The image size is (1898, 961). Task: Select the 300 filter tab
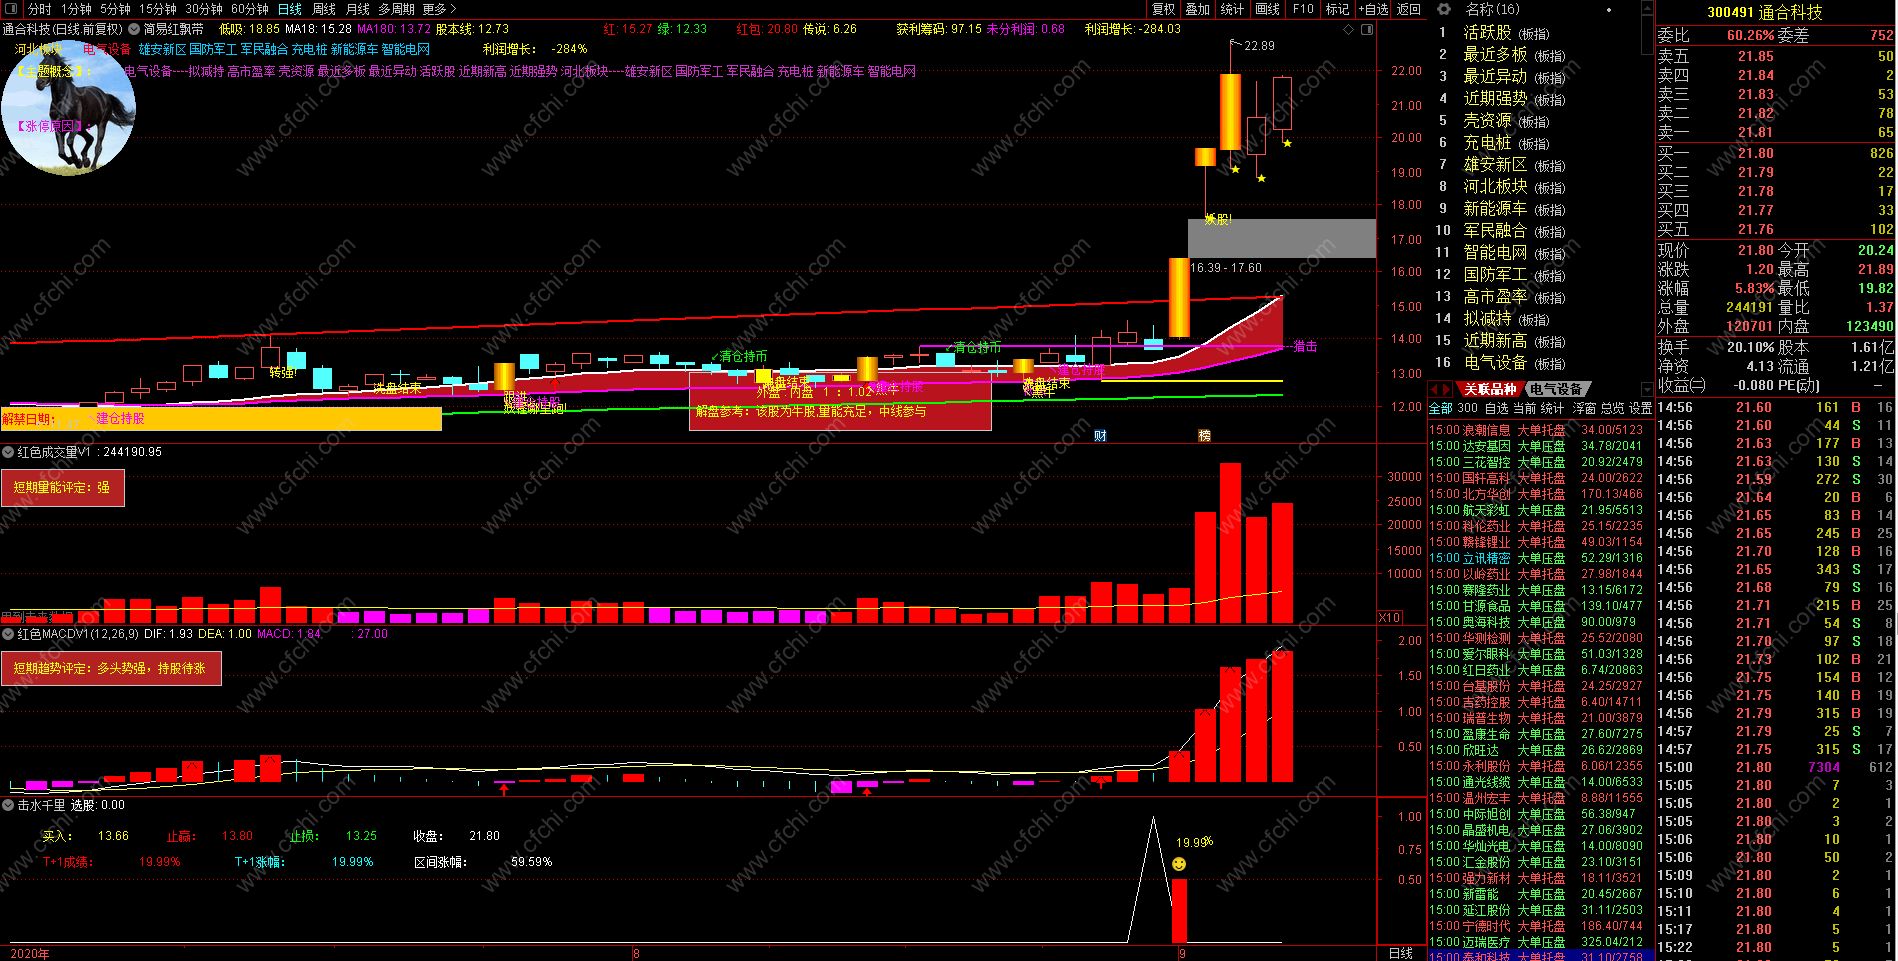(1467, 408)
